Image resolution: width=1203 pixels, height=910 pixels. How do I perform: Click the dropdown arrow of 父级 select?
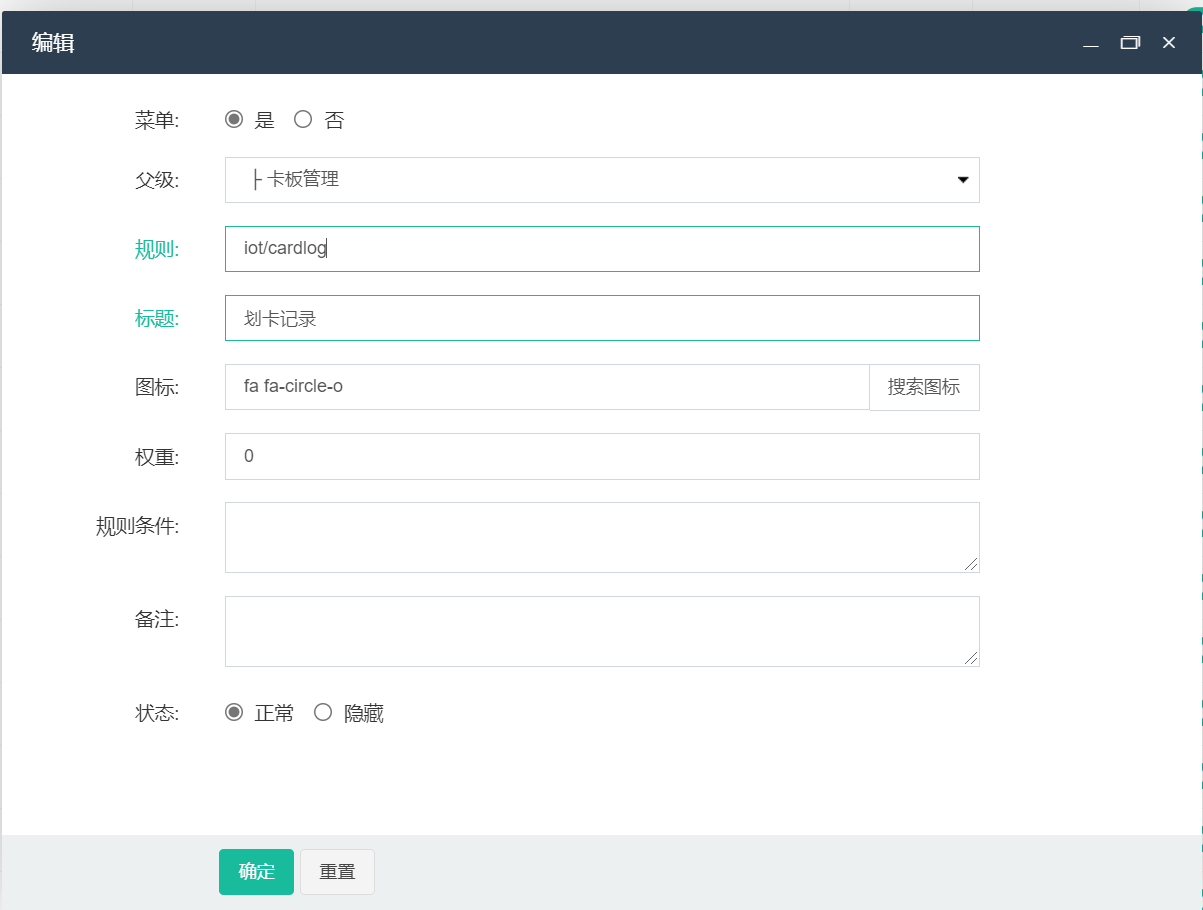[x=963, y=180]
